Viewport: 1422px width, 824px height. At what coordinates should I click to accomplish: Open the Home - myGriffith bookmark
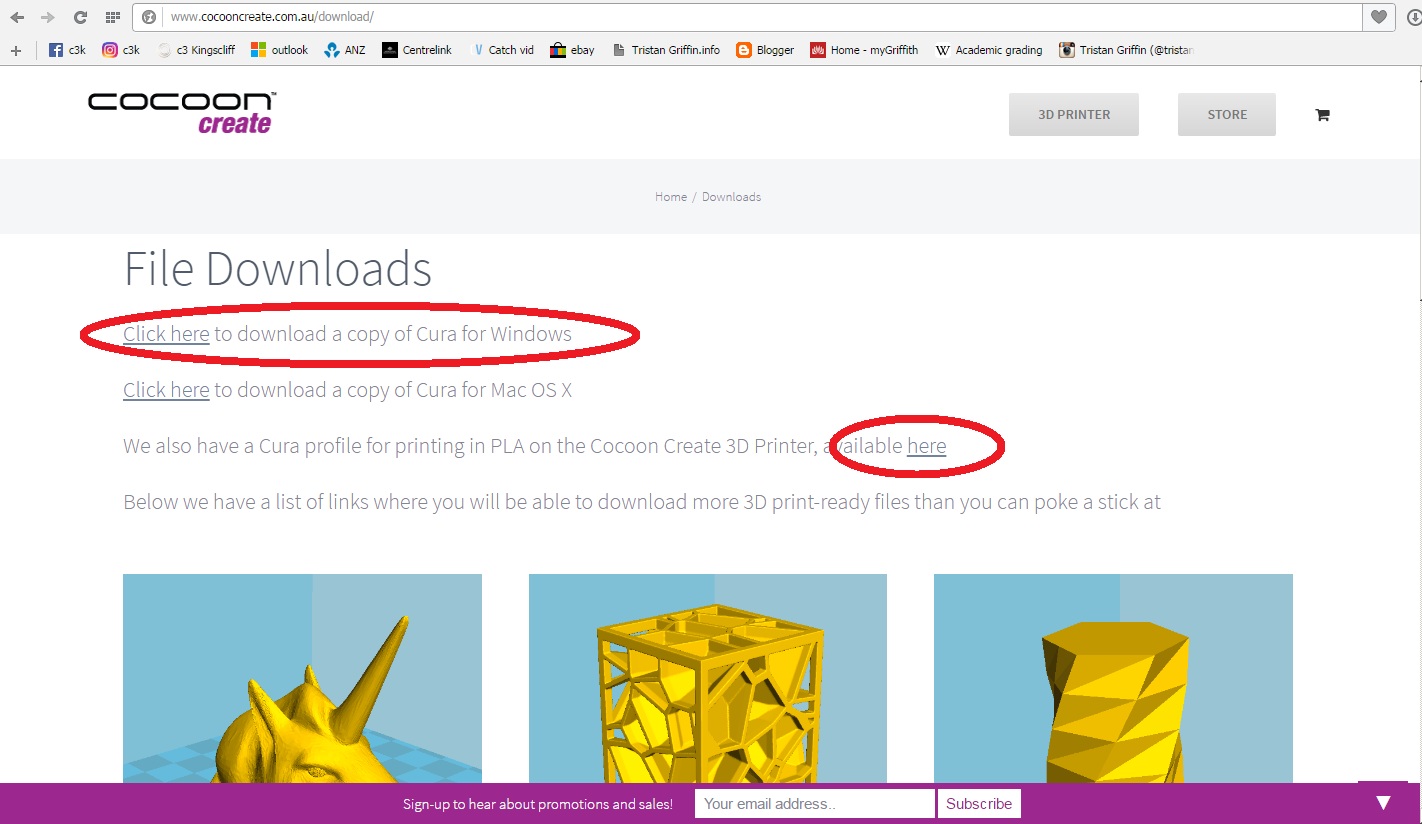coord(864,50)
